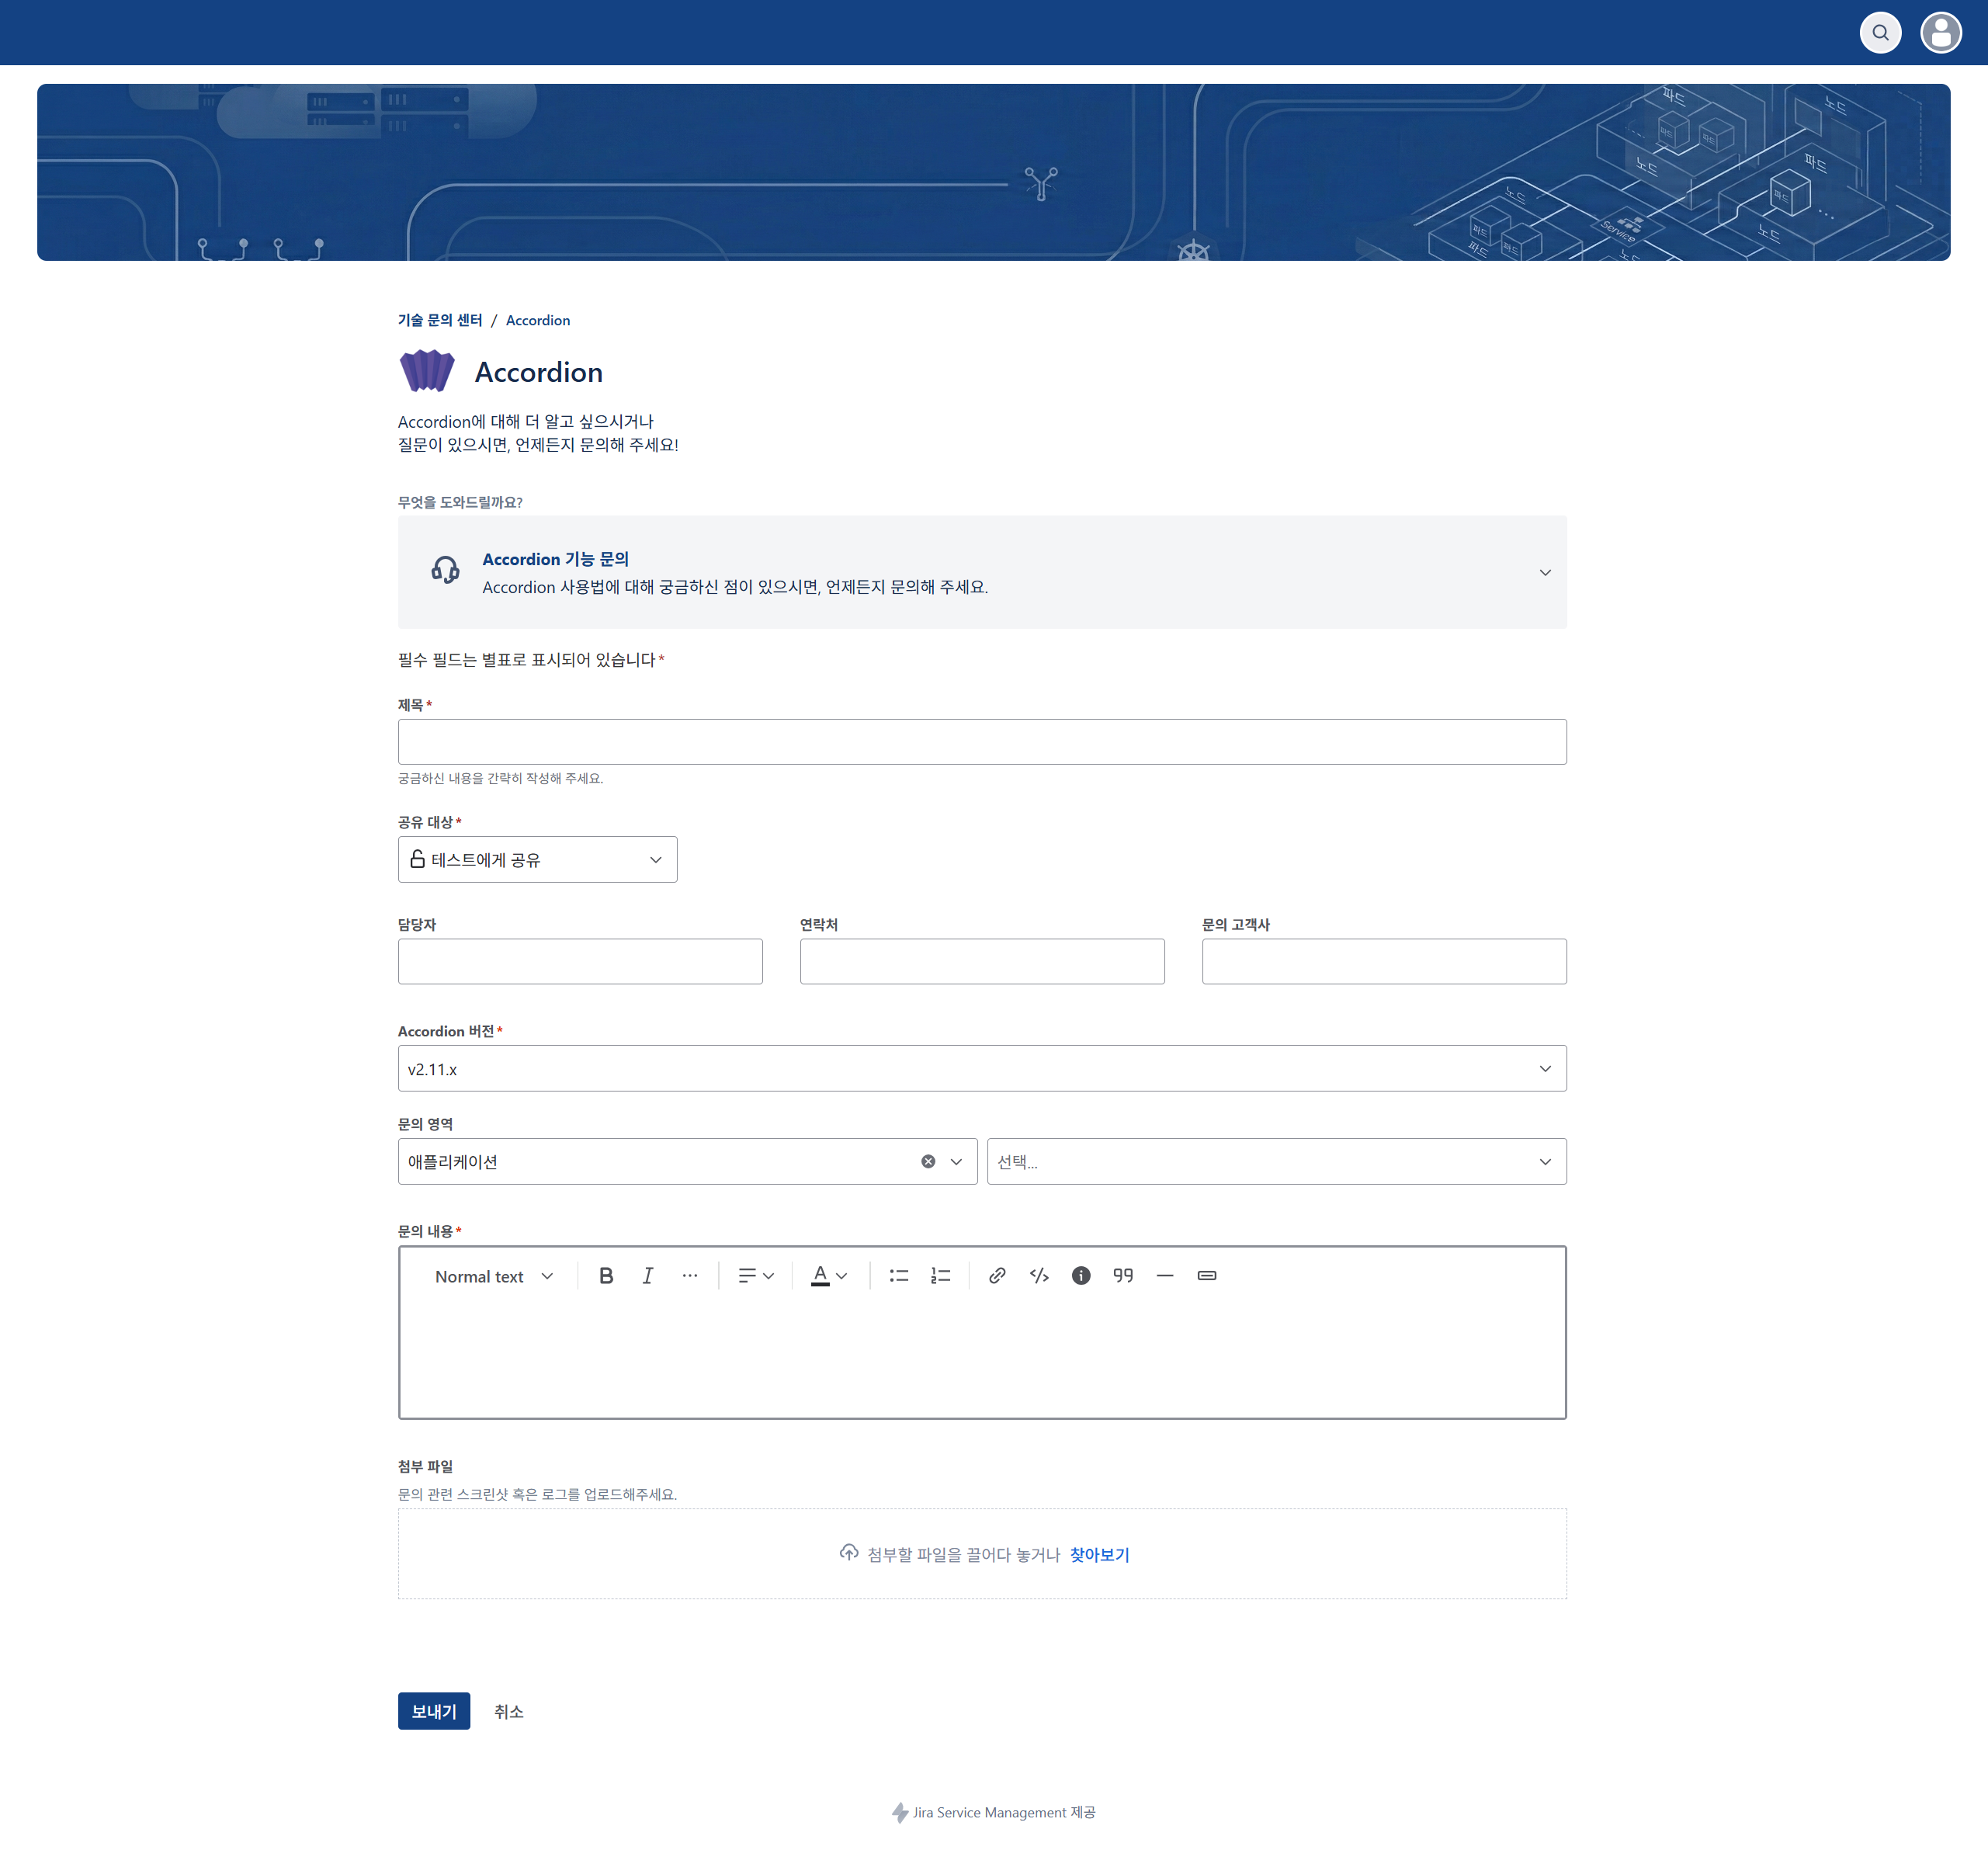The image size is (1988, 1850).
Task: Open the 선택... sub-area dropdown
Action: 1277,1161
